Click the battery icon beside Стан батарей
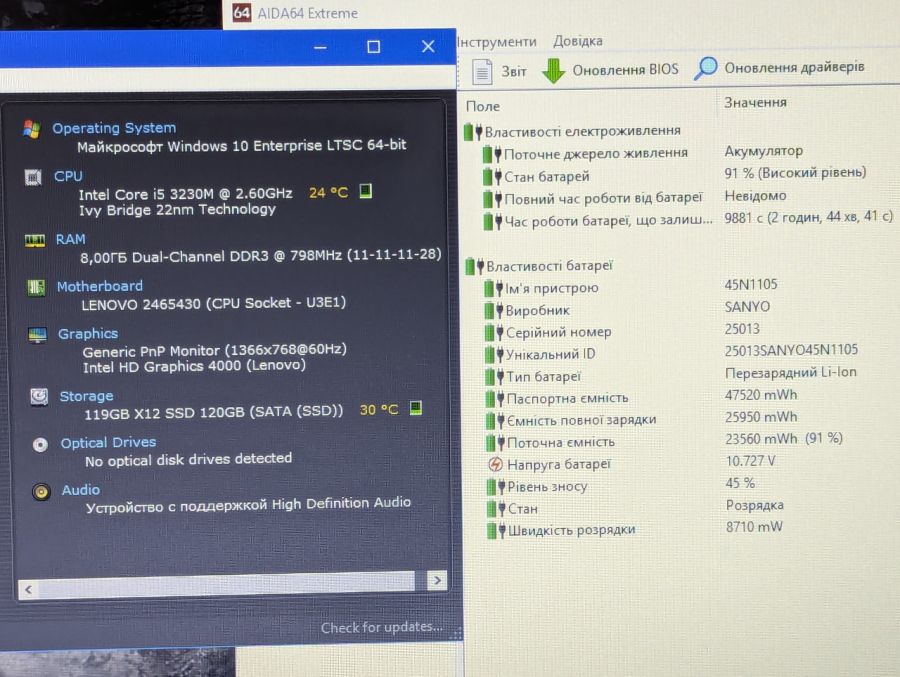The width and height of the screenshot is (900, 677). [492, 177]
